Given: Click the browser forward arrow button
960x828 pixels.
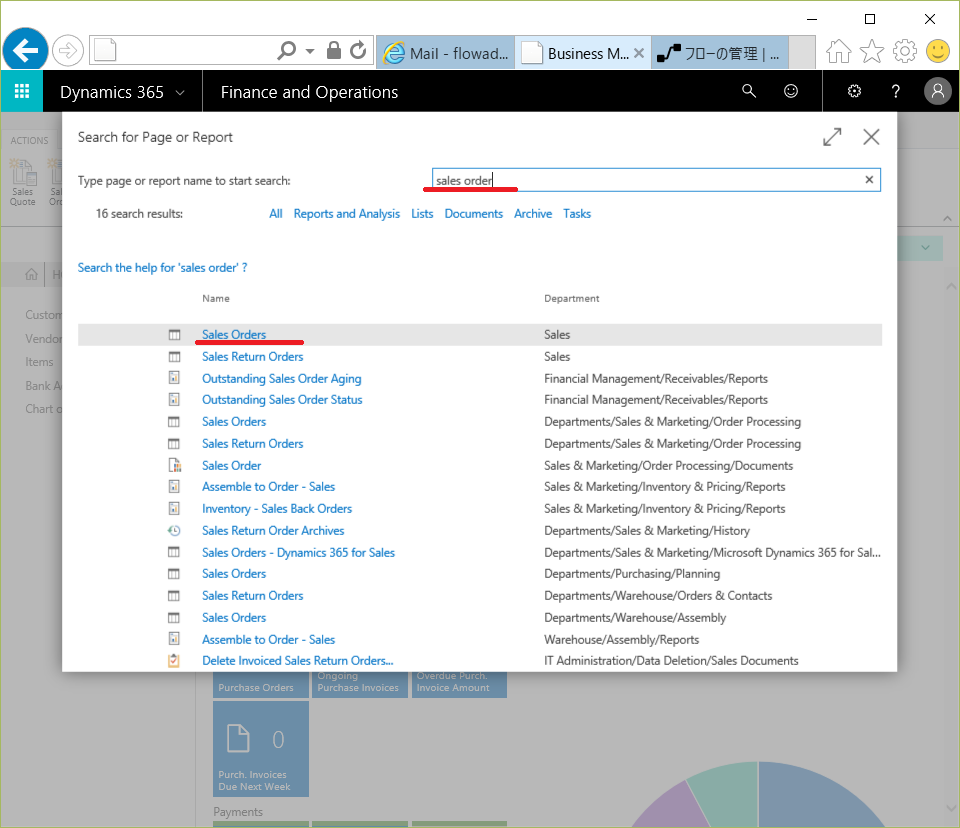Looking at the screenshot, I should [67, 50].
